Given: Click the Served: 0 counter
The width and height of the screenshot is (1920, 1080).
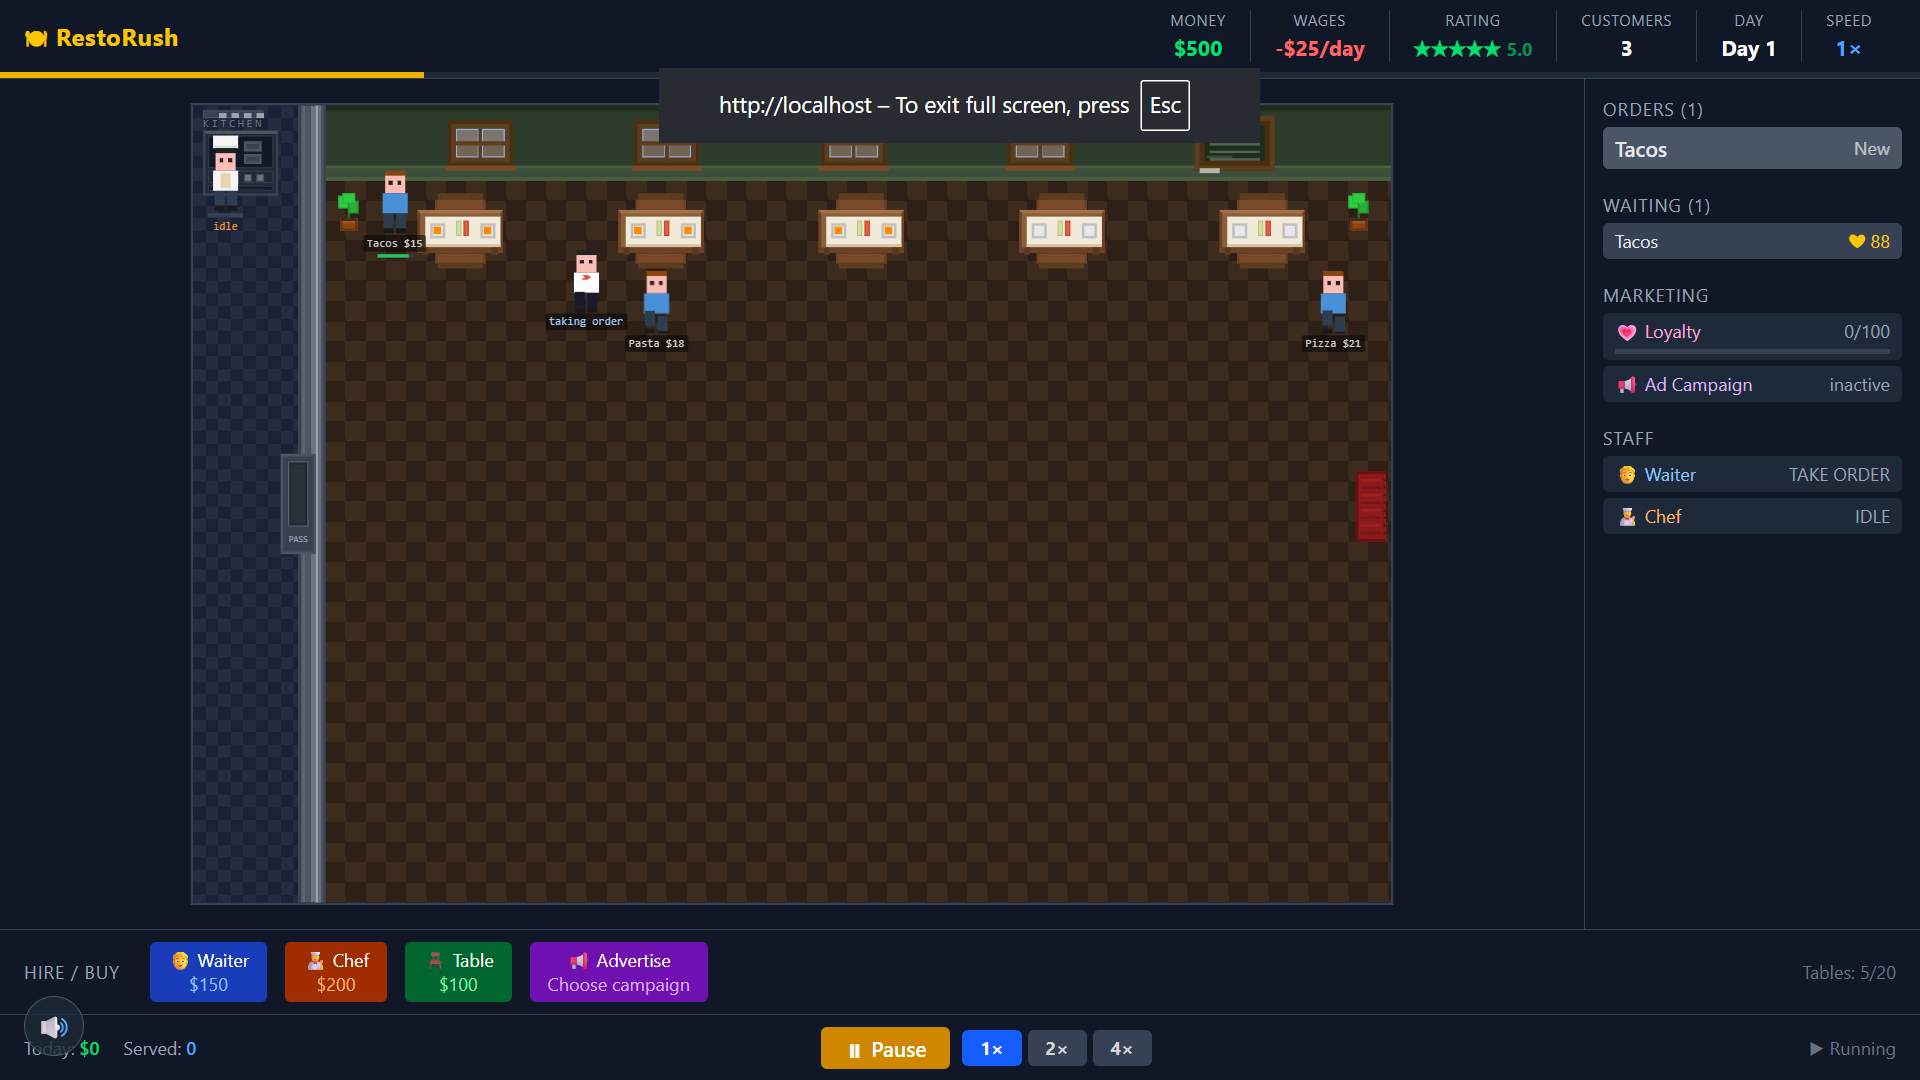Looking at the screenshot, I should [159, 1049].
